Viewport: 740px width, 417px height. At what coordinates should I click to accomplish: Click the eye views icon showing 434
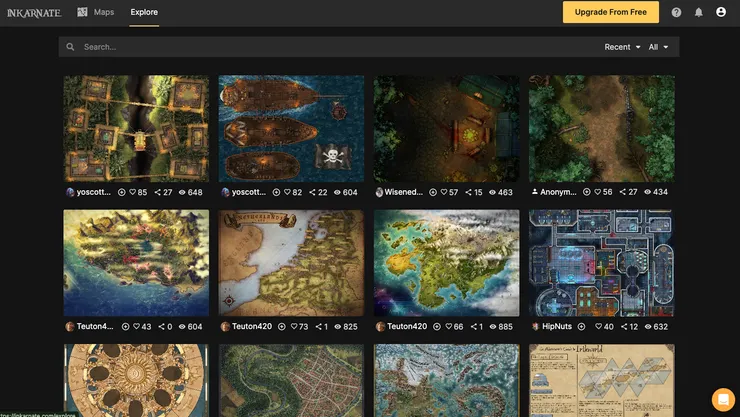[x=648, y=192]
